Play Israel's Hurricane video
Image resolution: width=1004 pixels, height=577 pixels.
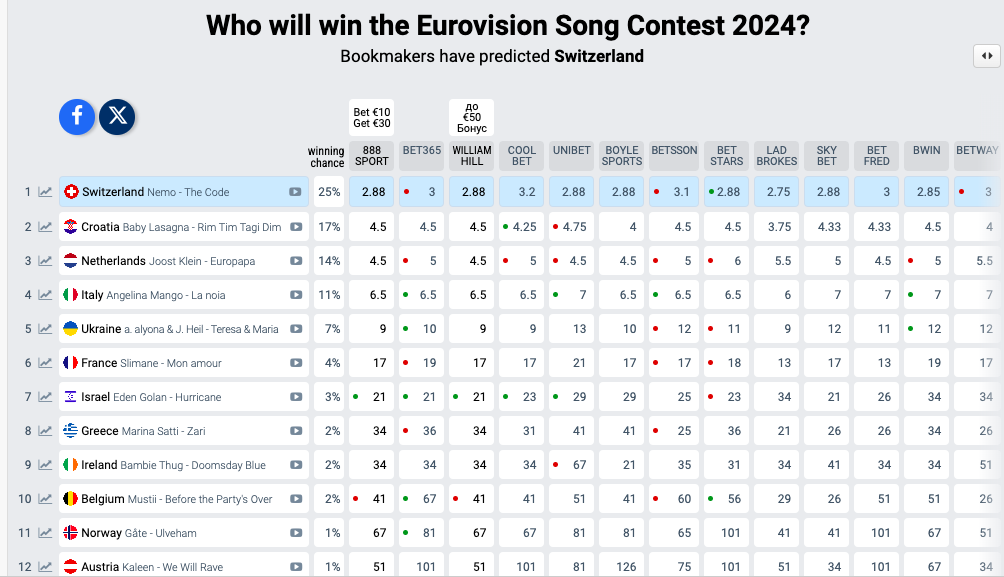point(296,397)
